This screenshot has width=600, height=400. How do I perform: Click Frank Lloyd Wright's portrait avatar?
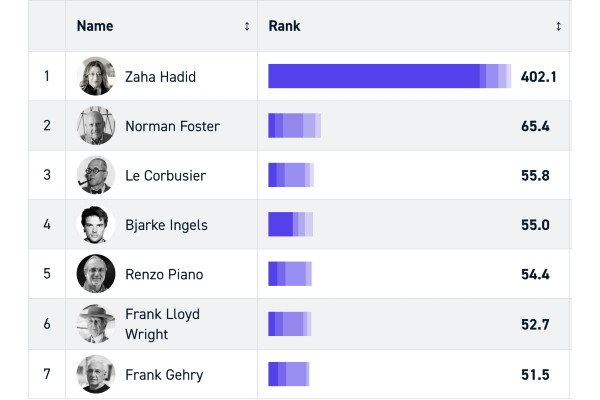click(96, 324)
